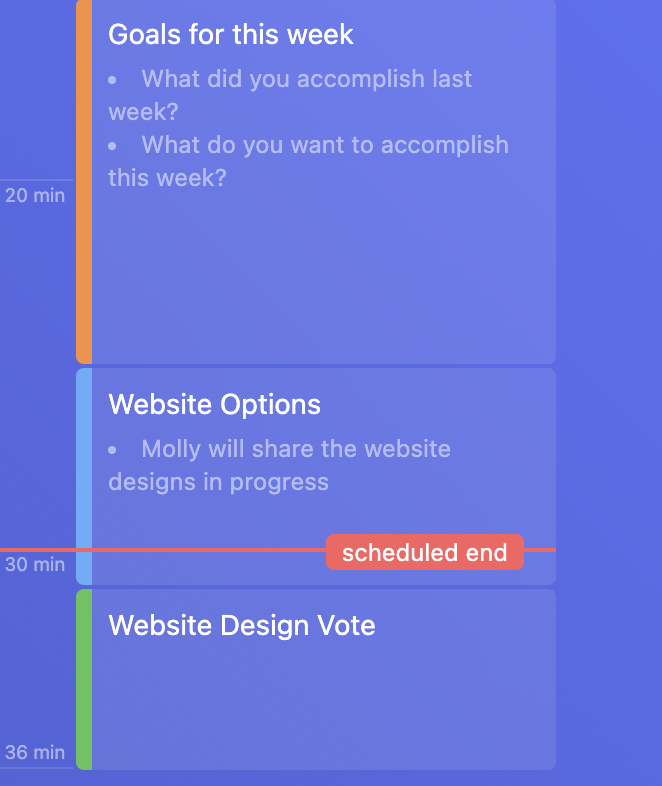This screenshot has width=662, height=786.
Task: Click the "30 min" timeline label
Action: [x=35, y=565]
